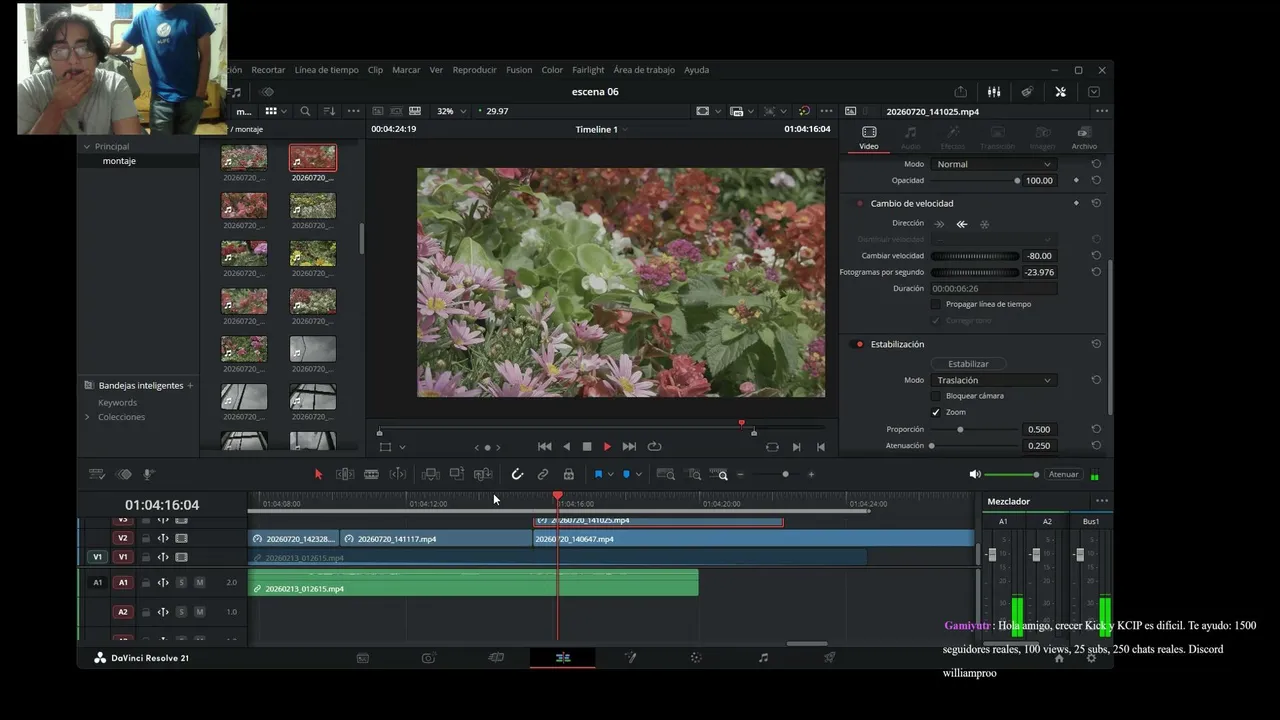Switch inspector to the Archivo tab

1084,138
